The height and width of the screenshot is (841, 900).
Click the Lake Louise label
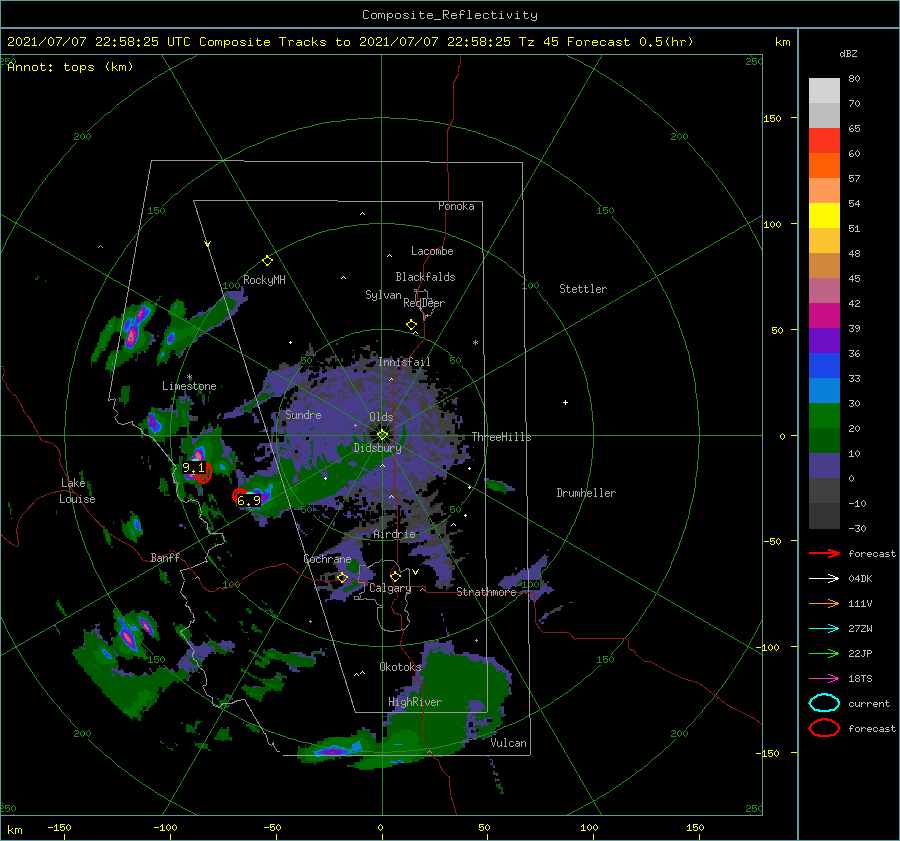(x=77, y=491)
